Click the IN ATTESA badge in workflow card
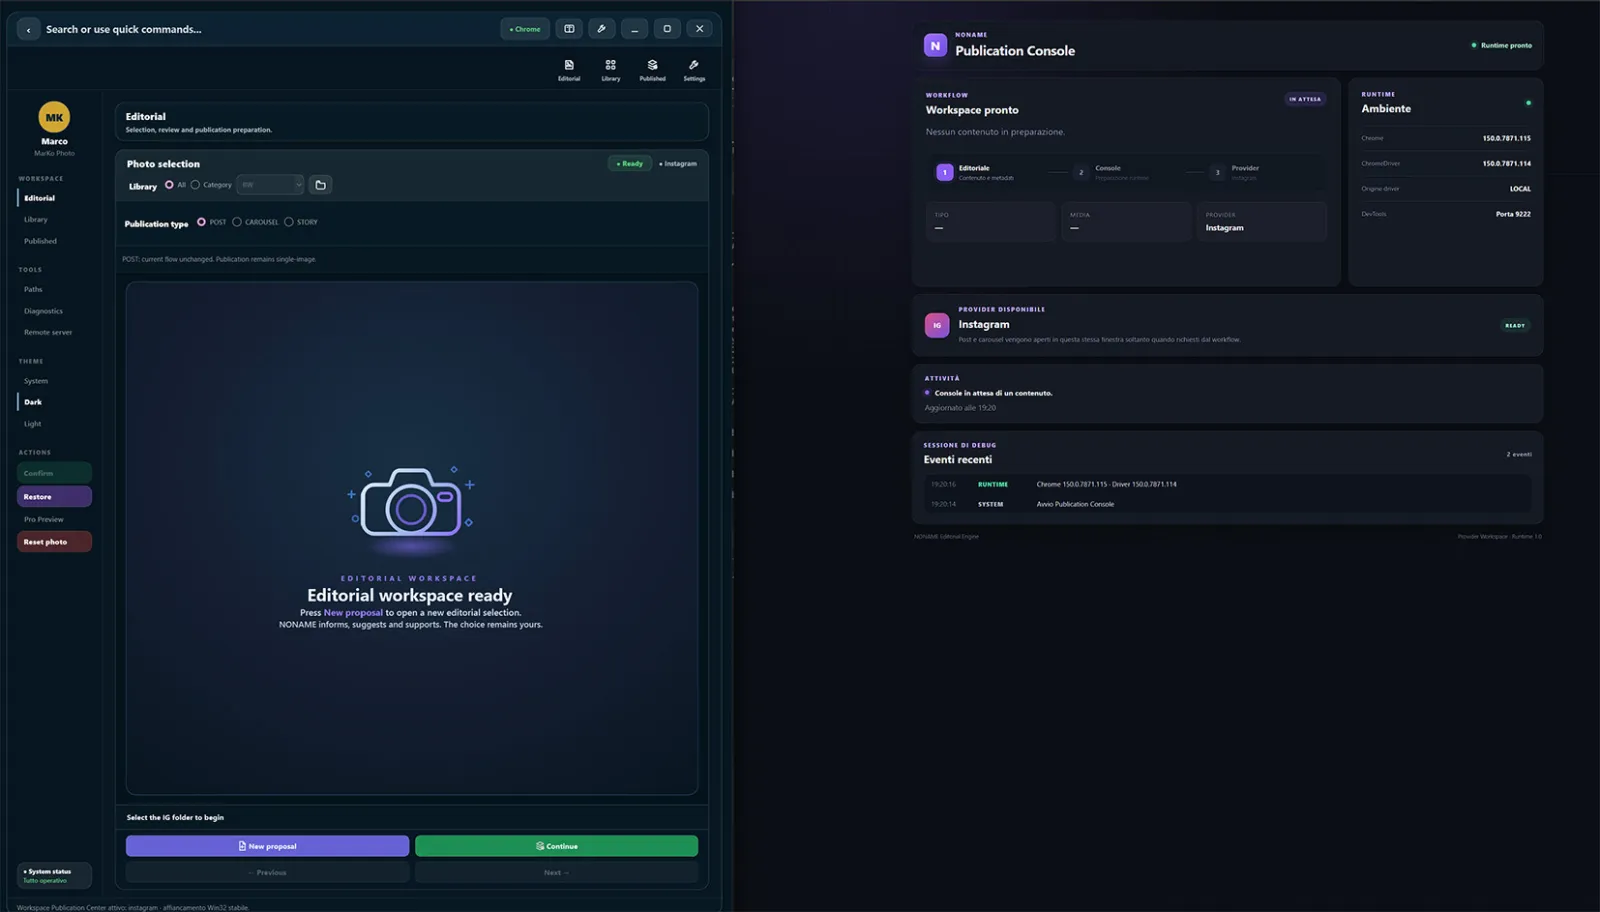Image resolution: width=1600 pixels, height=912 pixels. tap(1305, 99)
